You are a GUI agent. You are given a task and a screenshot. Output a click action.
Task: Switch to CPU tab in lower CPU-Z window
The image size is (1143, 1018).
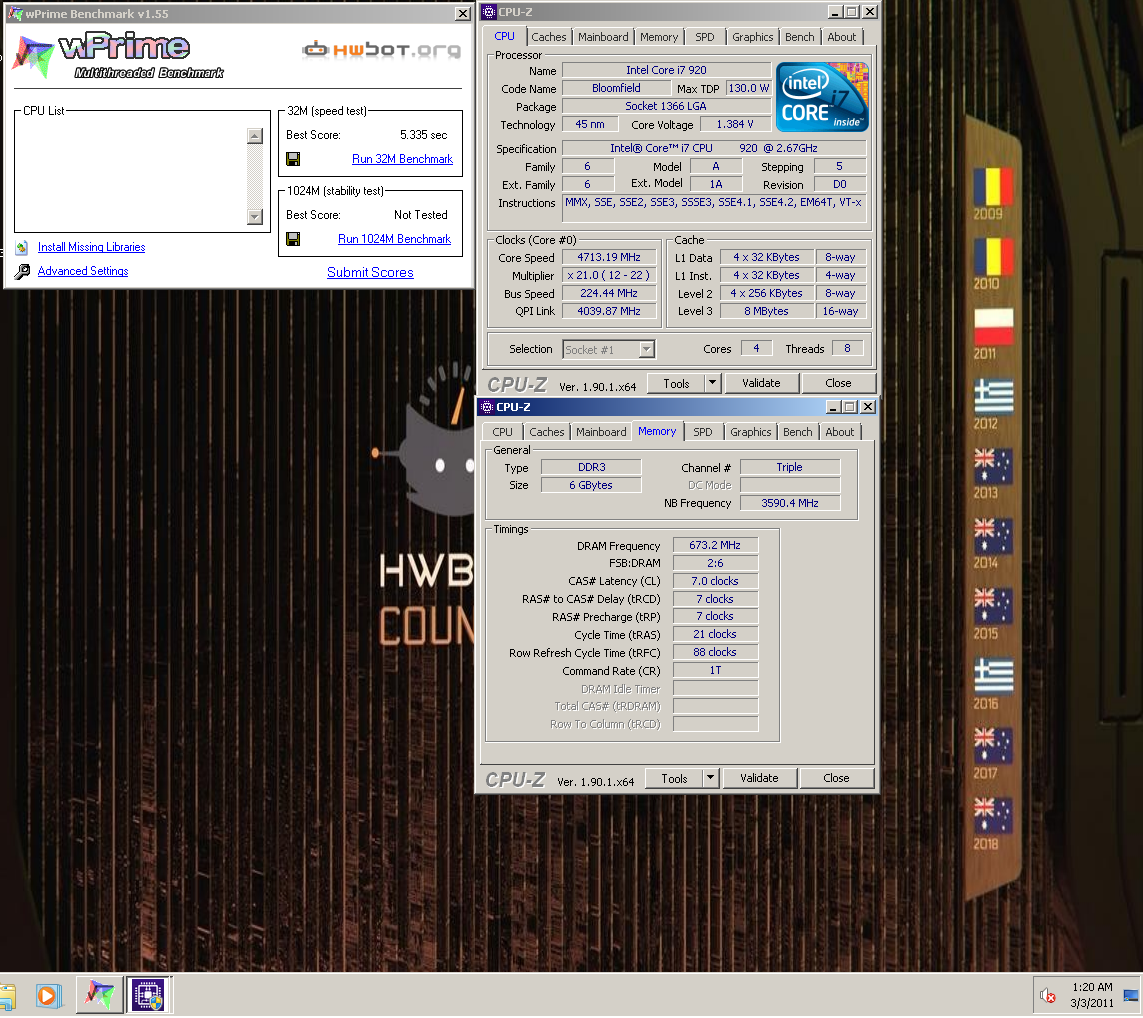click(502, 432)
